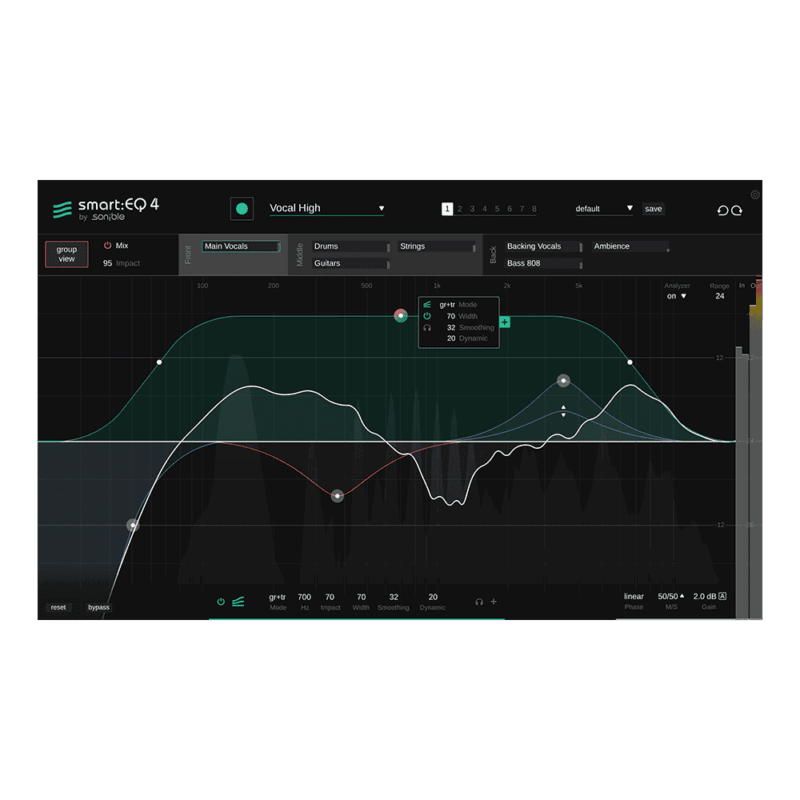This screenshot has height=800, width=800.
Task: Click the group view button
Action: pos(67,254)
